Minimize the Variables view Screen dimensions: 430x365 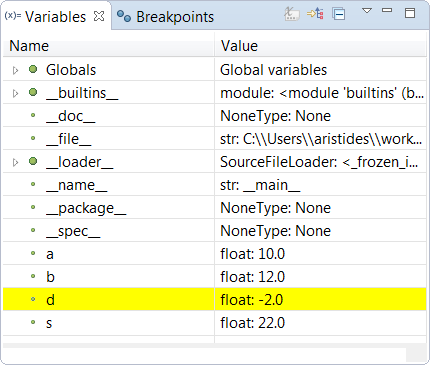(387, 10)
